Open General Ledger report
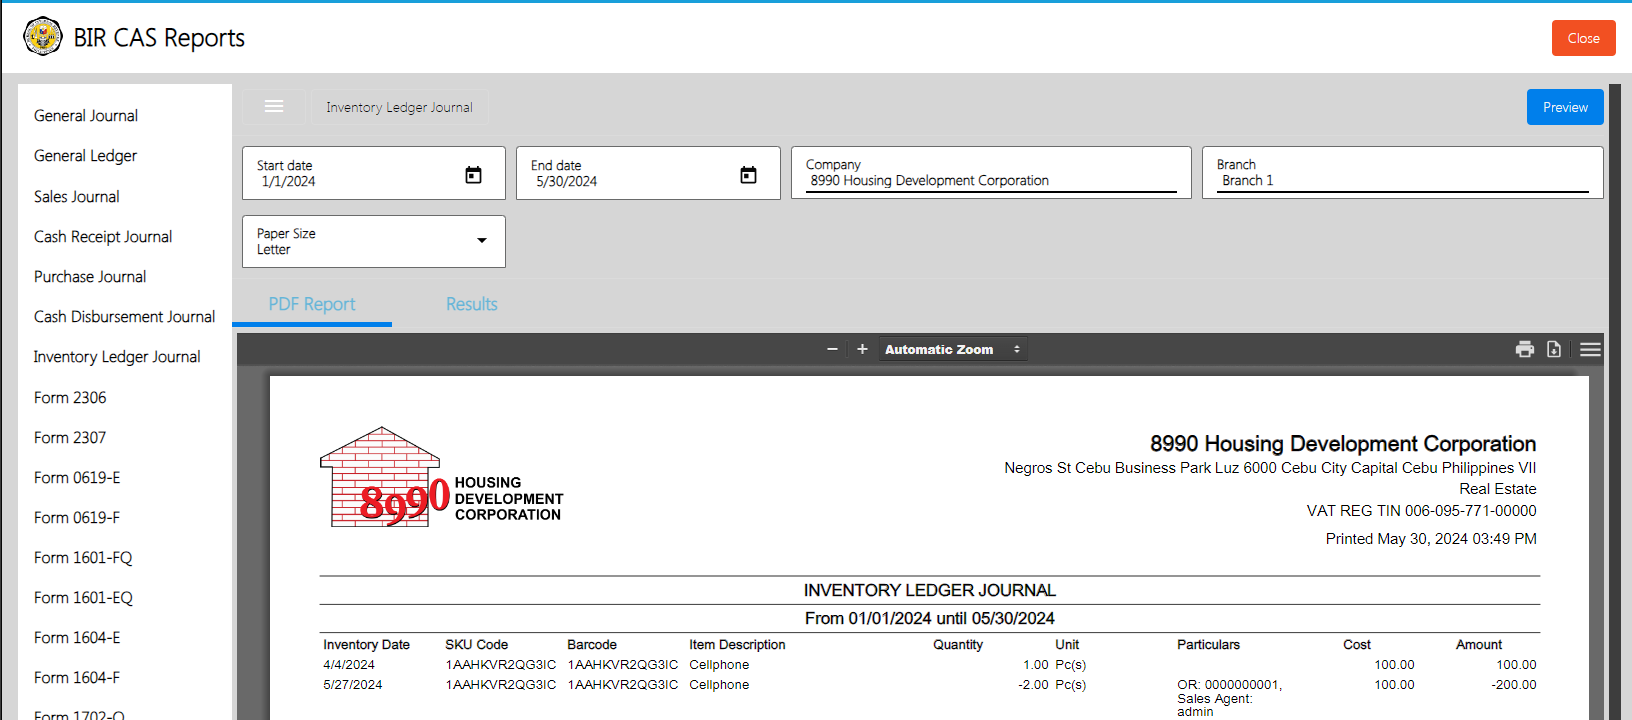 86,156
